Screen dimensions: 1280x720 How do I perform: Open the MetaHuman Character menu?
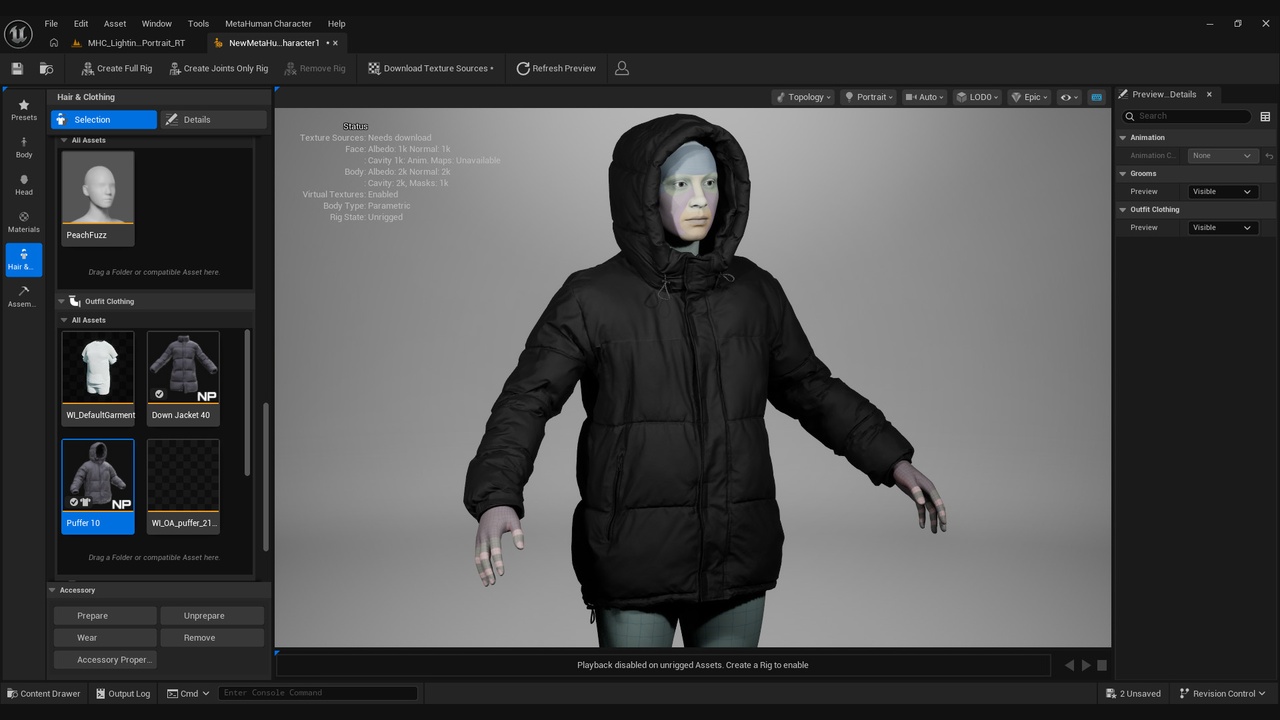coord(268,23)
